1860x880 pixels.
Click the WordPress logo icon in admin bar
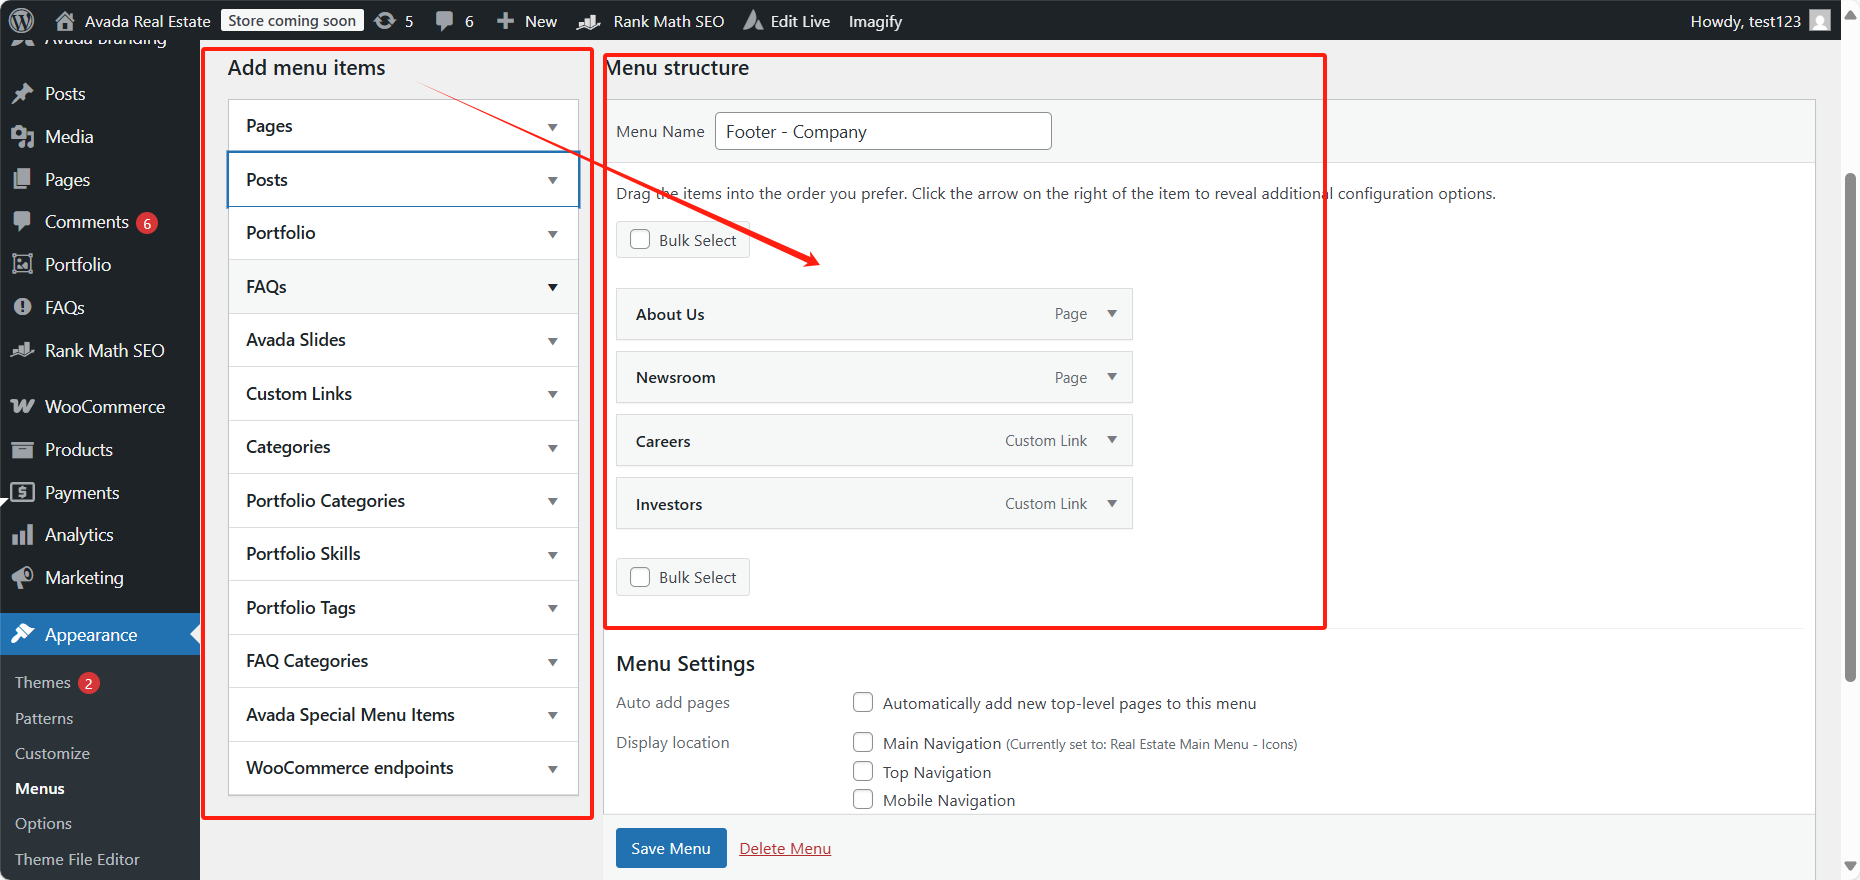coord(21,21)
